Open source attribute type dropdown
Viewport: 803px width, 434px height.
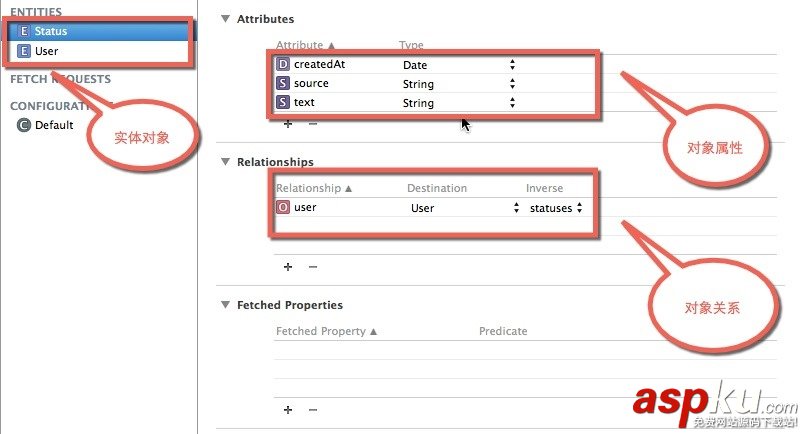pyautogui.click(x=512, y=84)
